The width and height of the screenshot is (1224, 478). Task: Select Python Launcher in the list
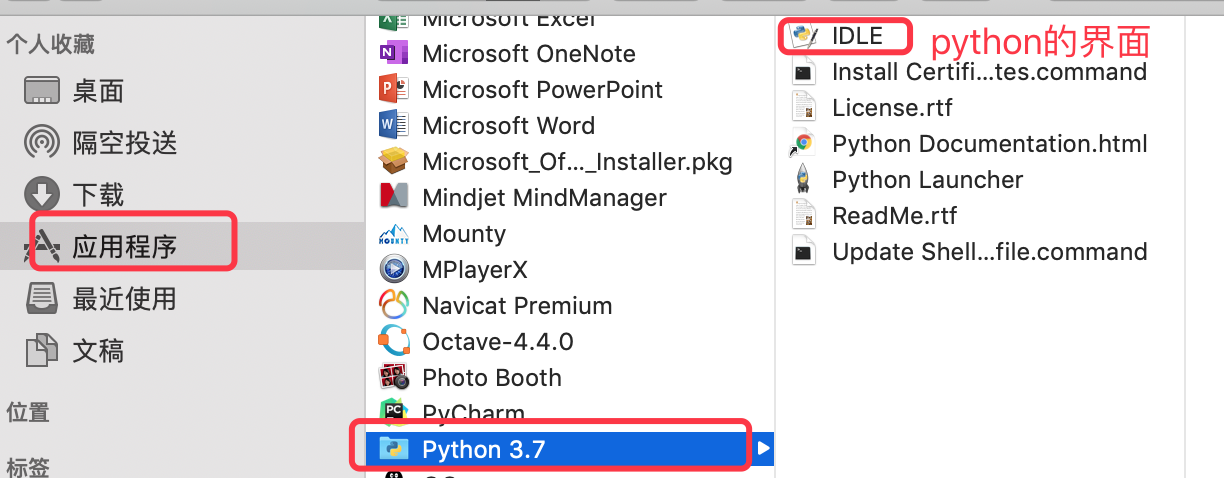click(x=928, y=180)
